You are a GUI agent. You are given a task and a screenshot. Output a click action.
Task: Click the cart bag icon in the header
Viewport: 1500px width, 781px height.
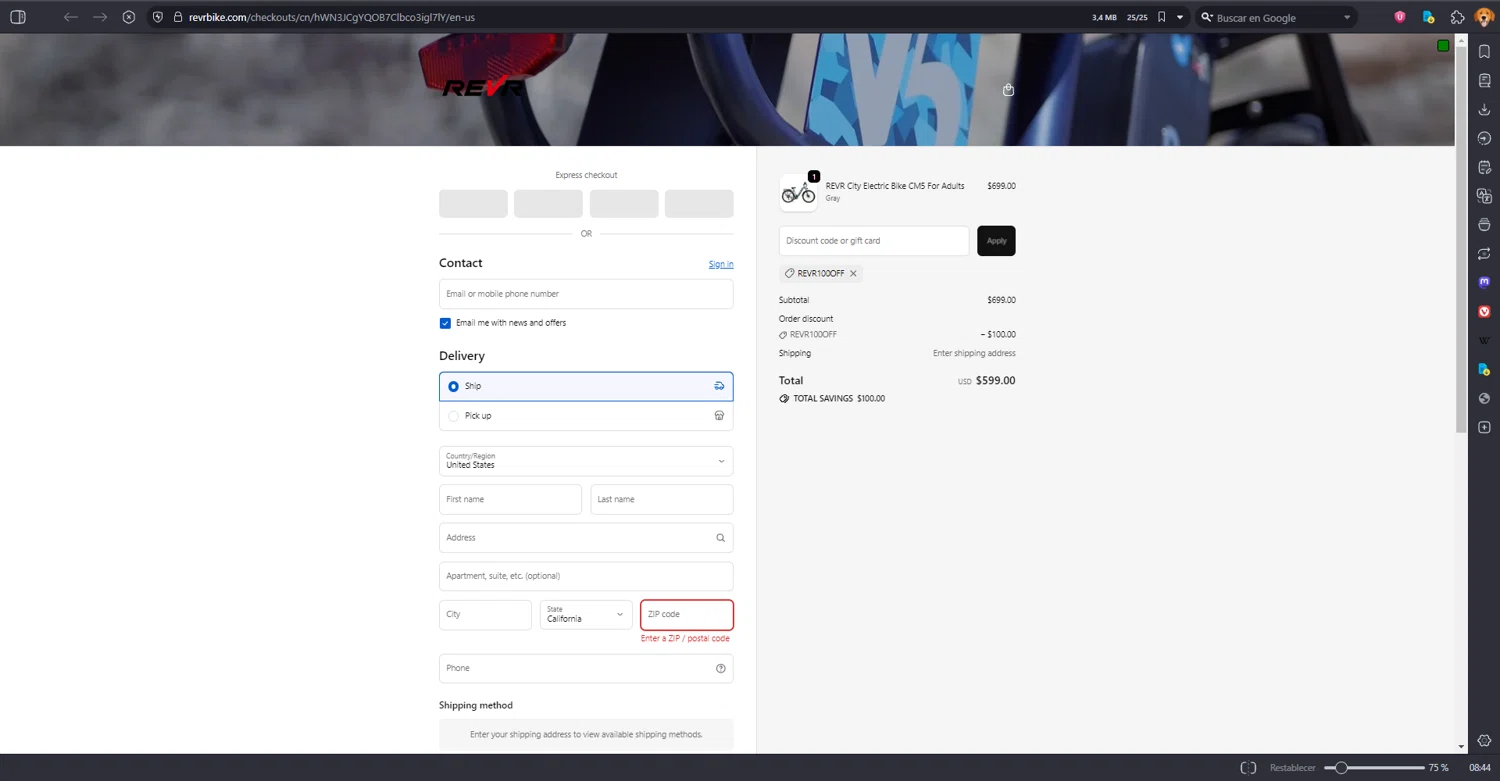1008,90
